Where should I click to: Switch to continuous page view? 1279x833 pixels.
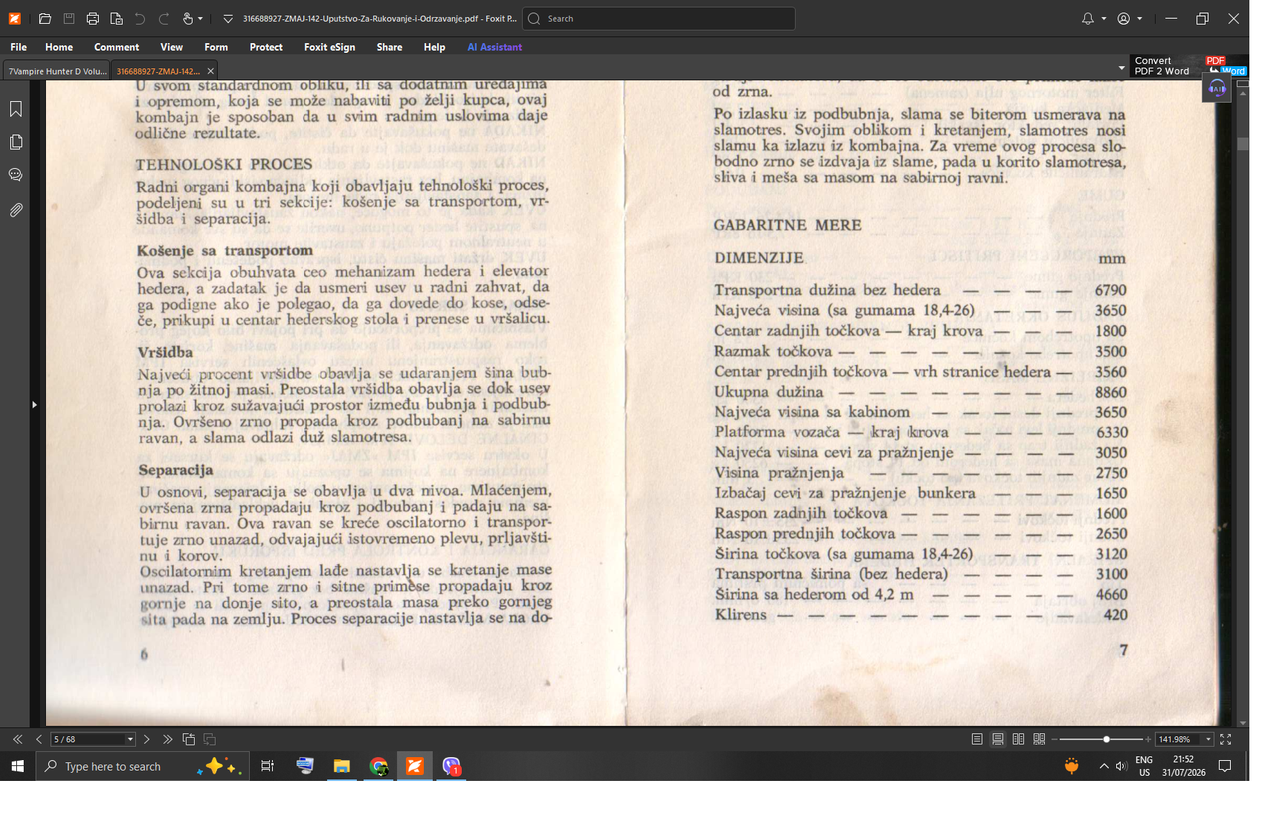998,739
